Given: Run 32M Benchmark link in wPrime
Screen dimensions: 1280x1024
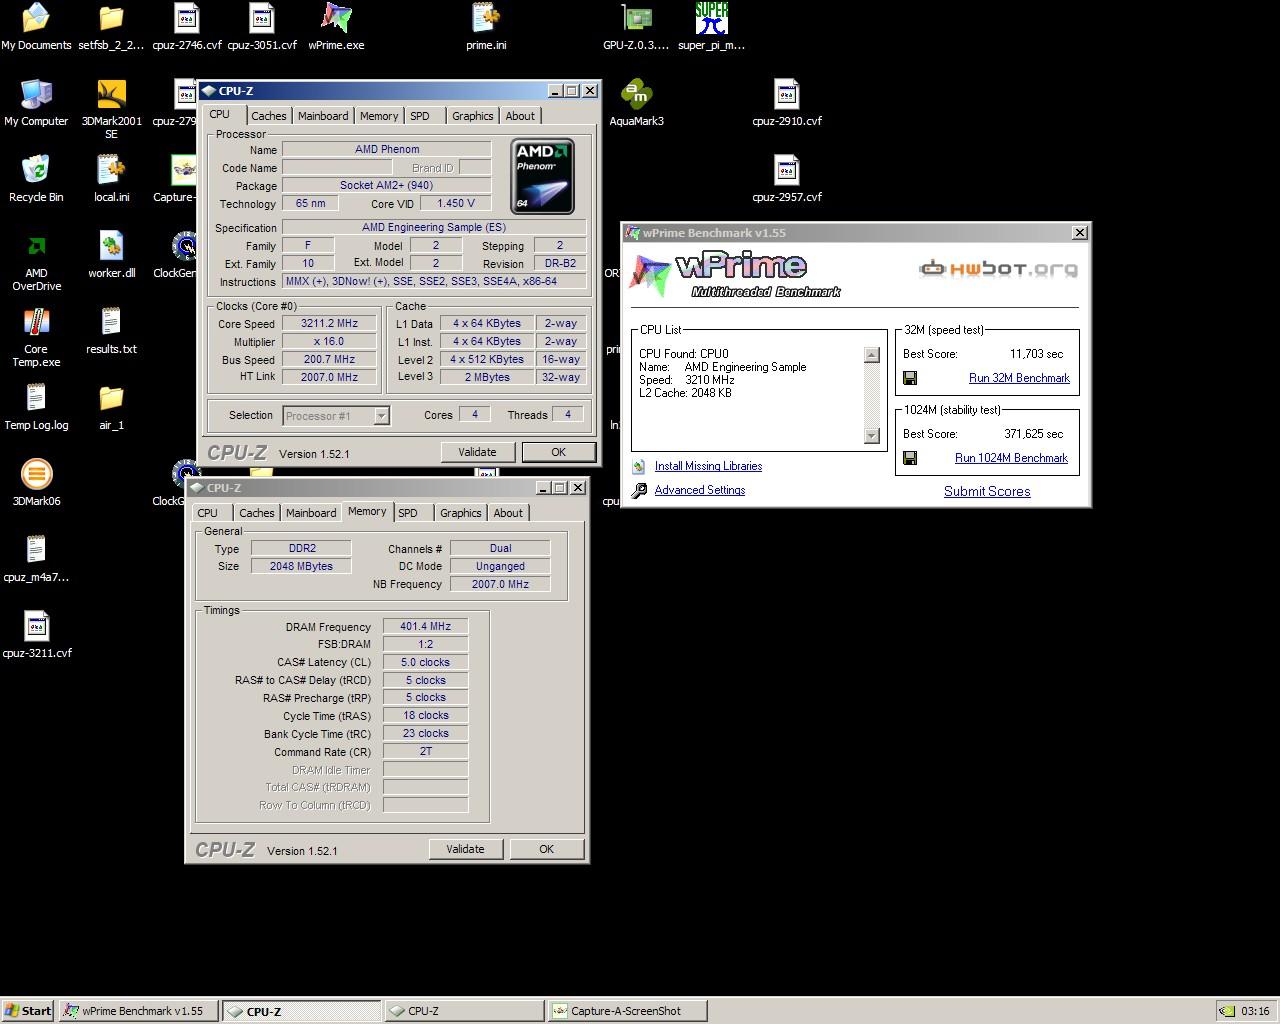Looking at the screenshot, I should (1019, 378).
